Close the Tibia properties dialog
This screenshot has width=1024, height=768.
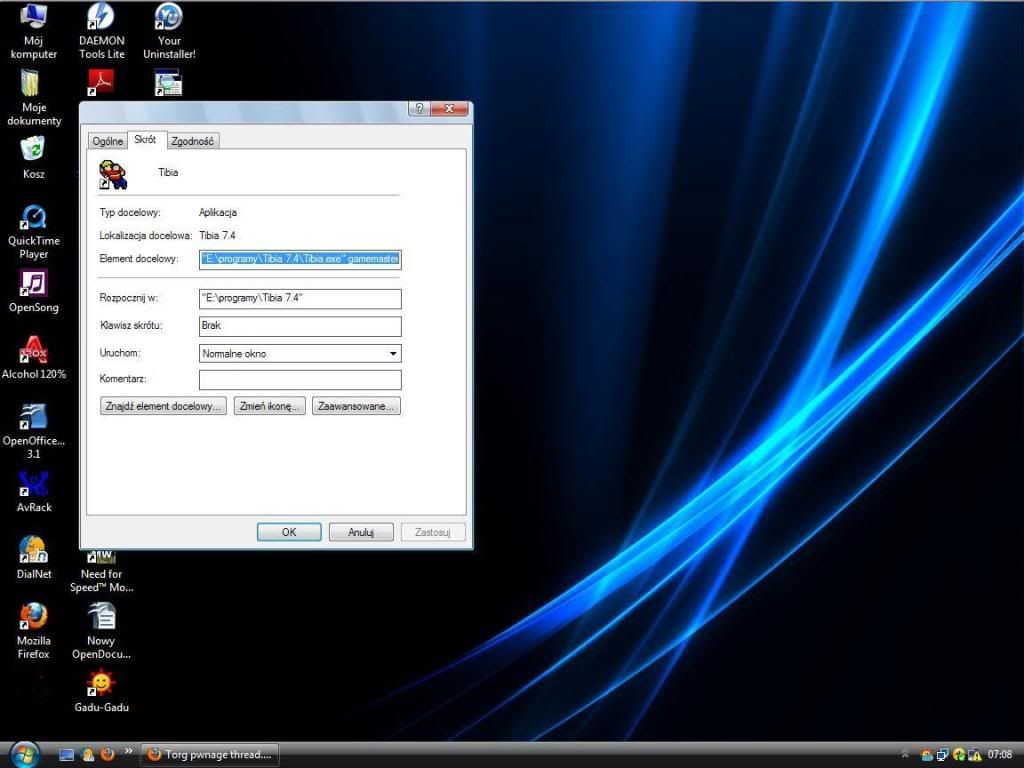point(449,108)
